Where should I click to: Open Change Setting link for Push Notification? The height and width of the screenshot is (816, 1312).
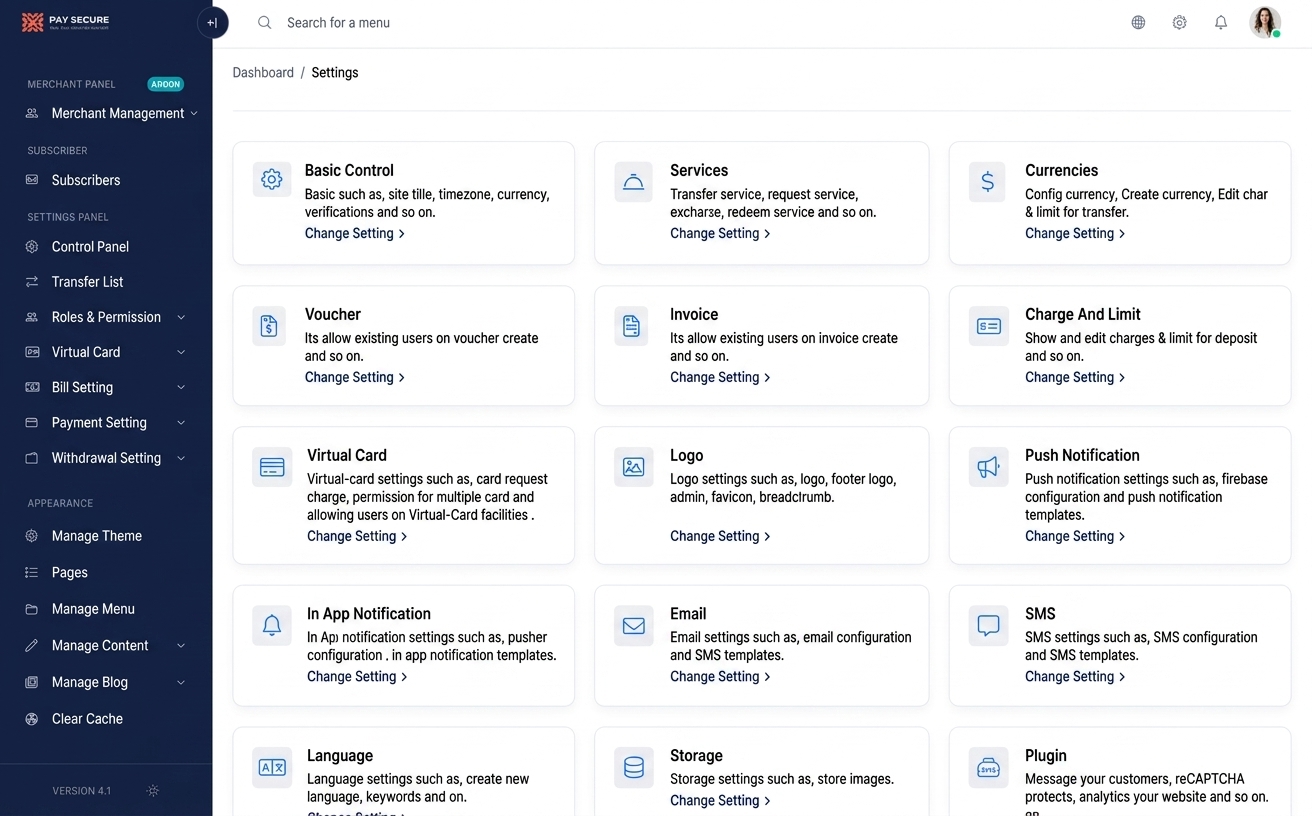click(1075, 536)
